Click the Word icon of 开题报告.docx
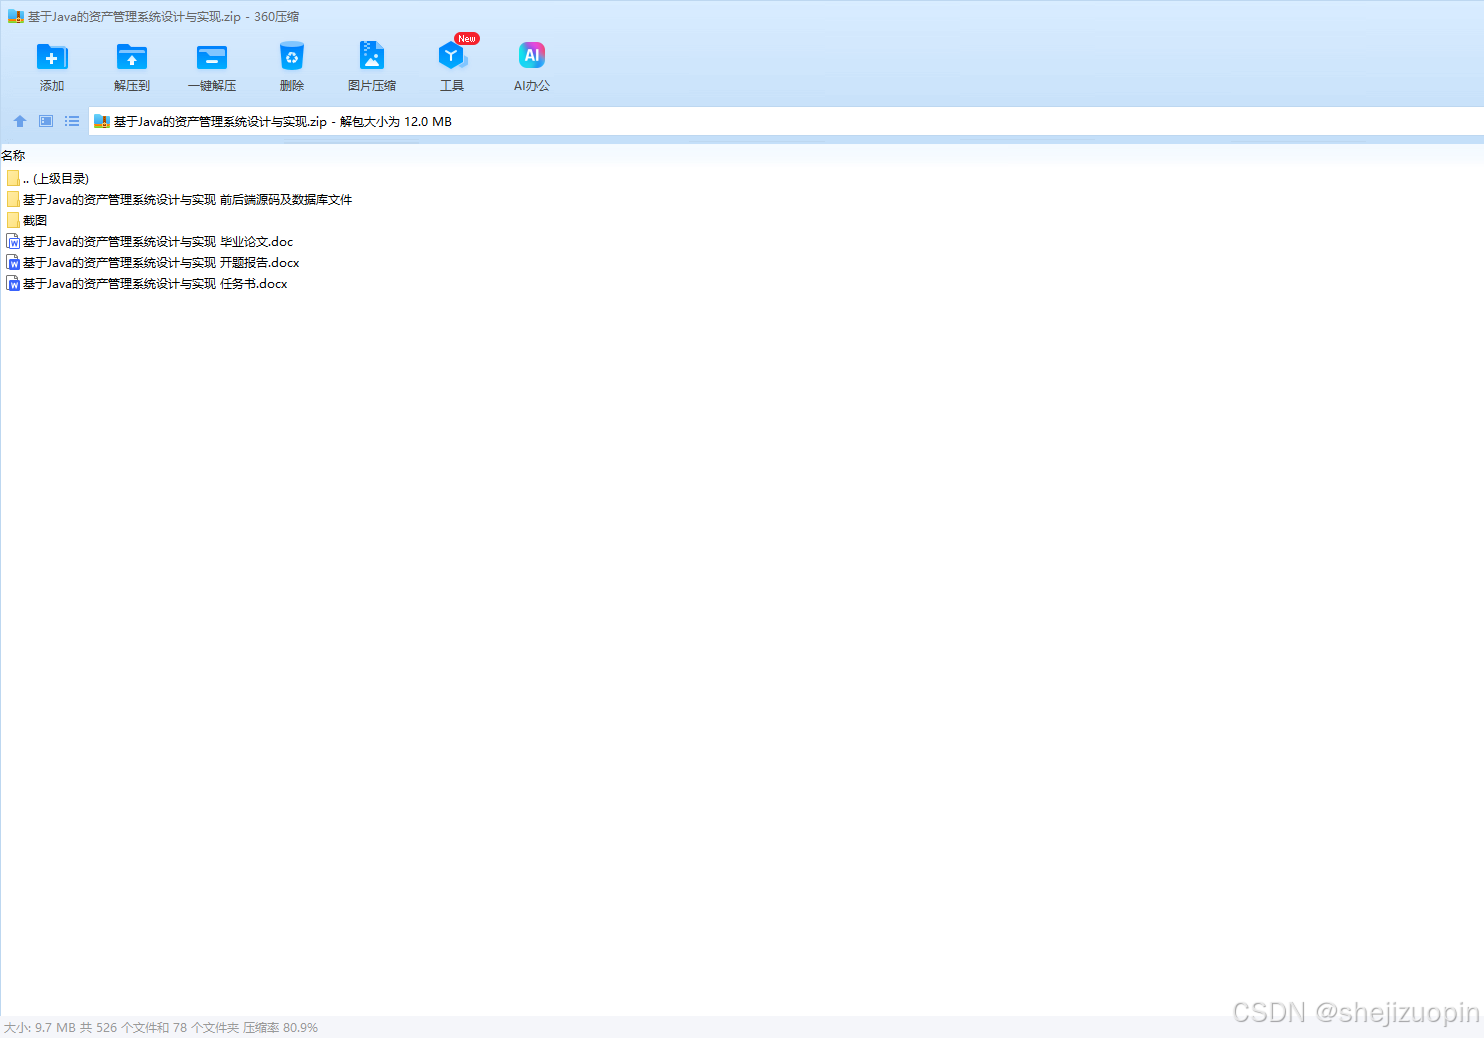Viewport: 1484px width, 1038px height. pyautogui.click(x=13, y=262)
